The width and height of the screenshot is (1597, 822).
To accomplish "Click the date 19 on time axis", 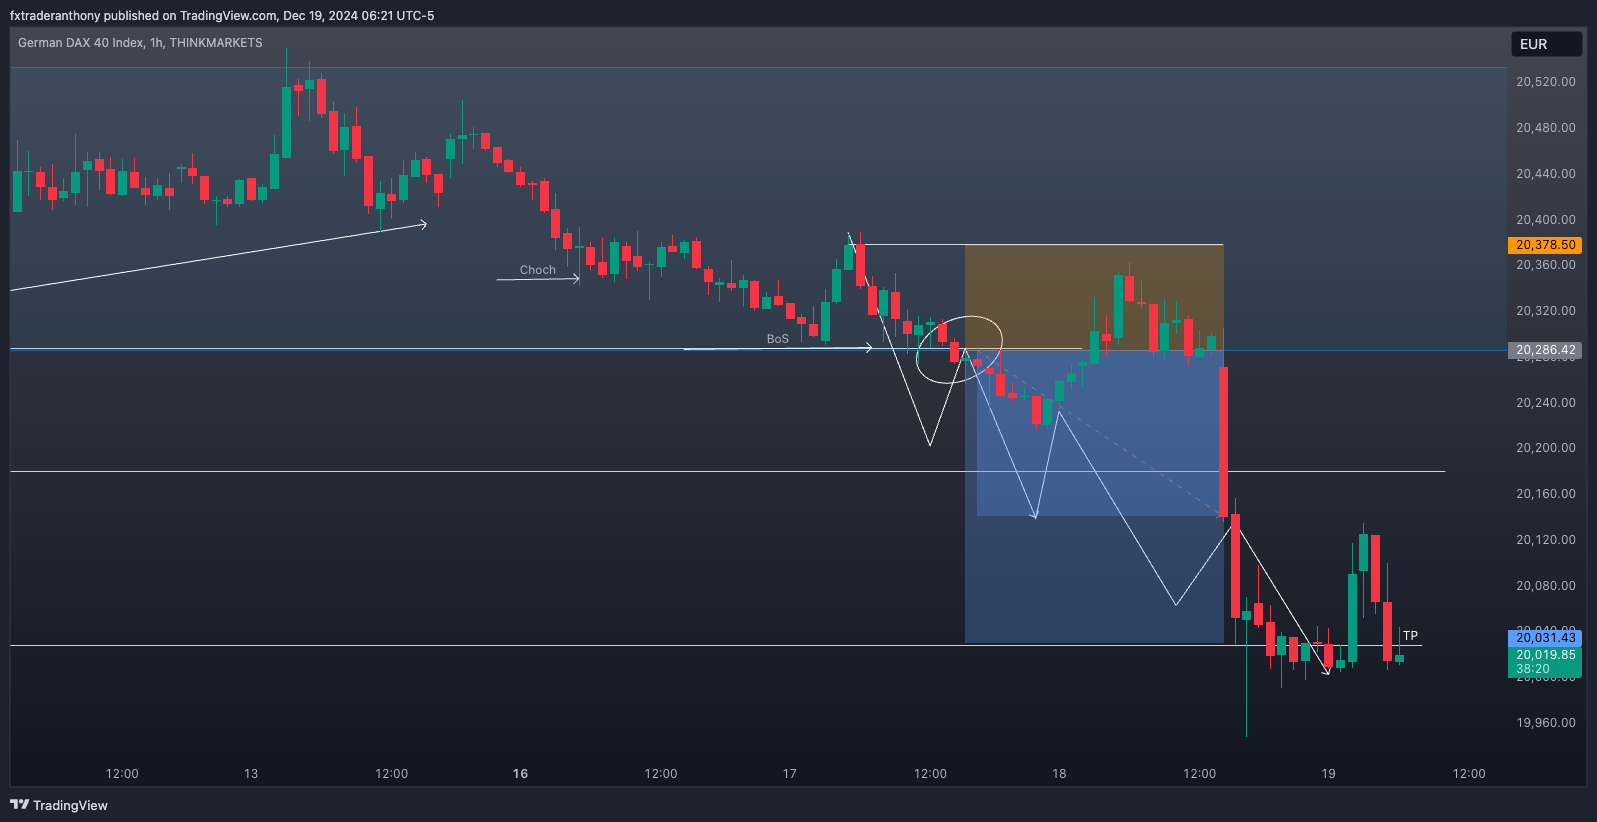I will click(x=1328, y=774).
